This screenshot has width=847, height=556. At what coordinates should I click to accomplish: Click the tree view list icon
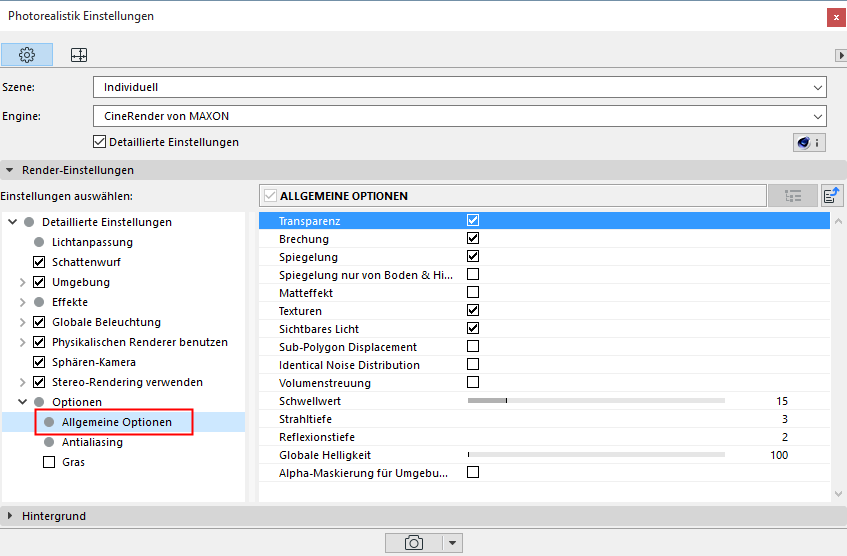coord(792,196)
